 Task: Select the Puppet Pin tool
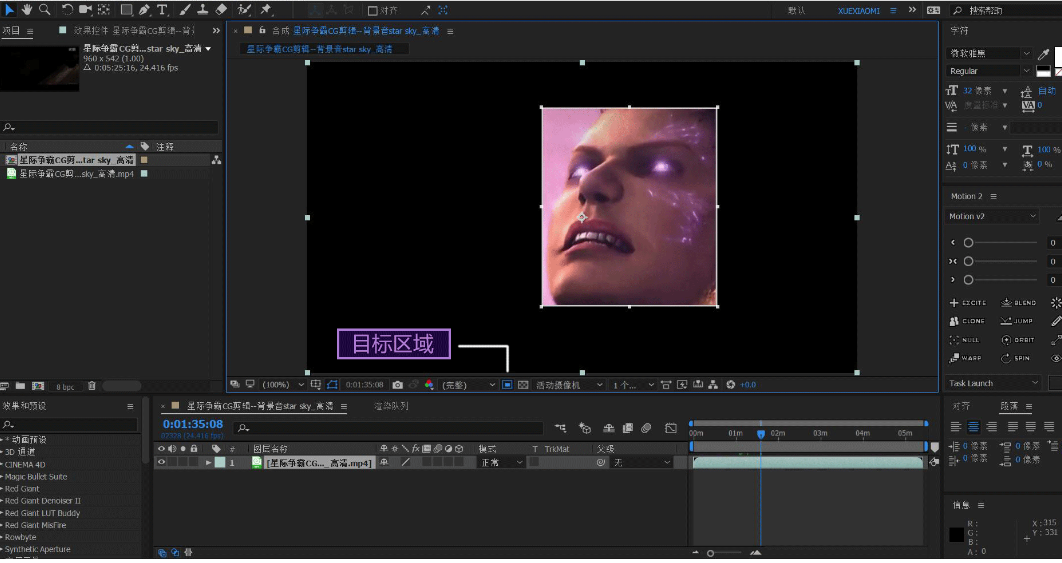click(x=266, y=9)
